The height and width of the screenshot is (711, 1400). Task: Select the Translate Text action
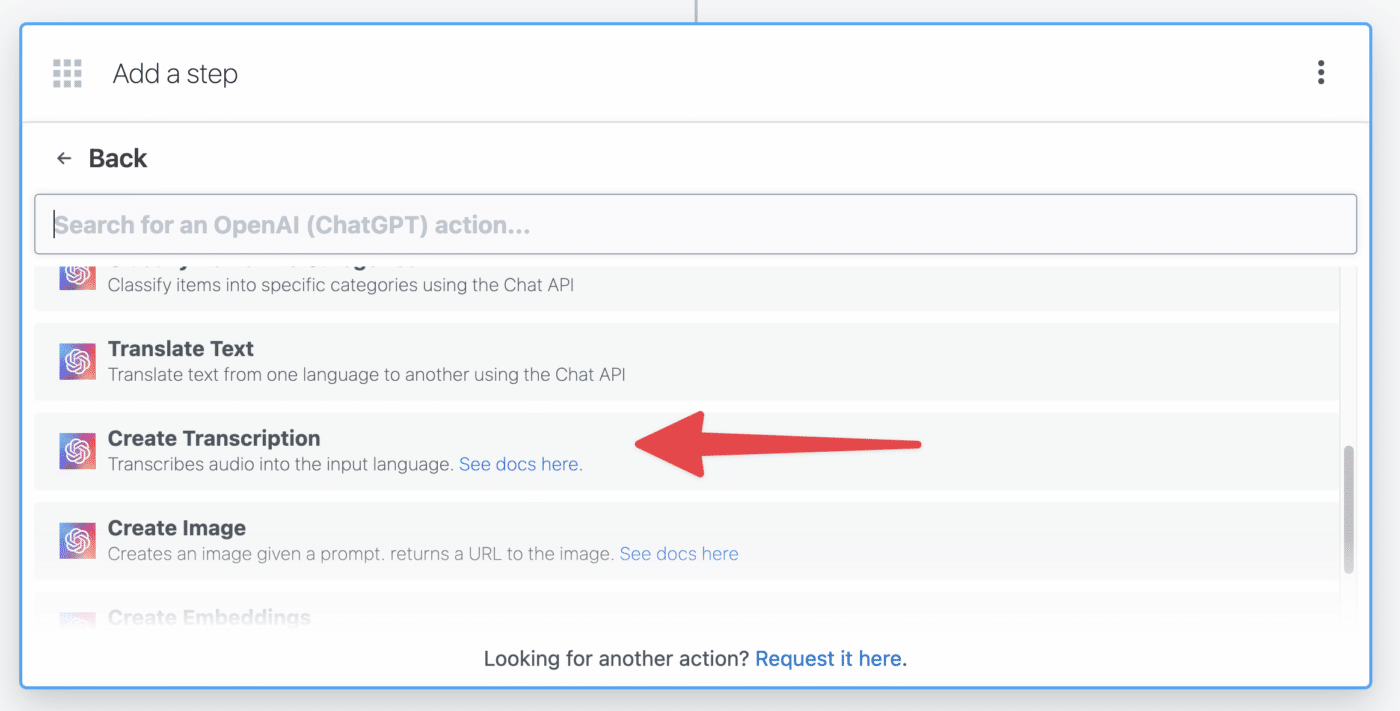pyautogui.click(x=687, y=362)
